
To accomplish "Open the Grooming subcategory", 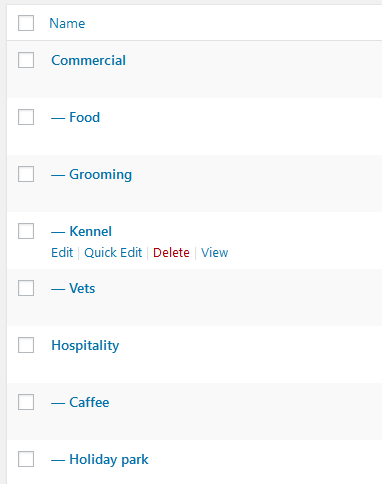I will [x=100, y=175].
